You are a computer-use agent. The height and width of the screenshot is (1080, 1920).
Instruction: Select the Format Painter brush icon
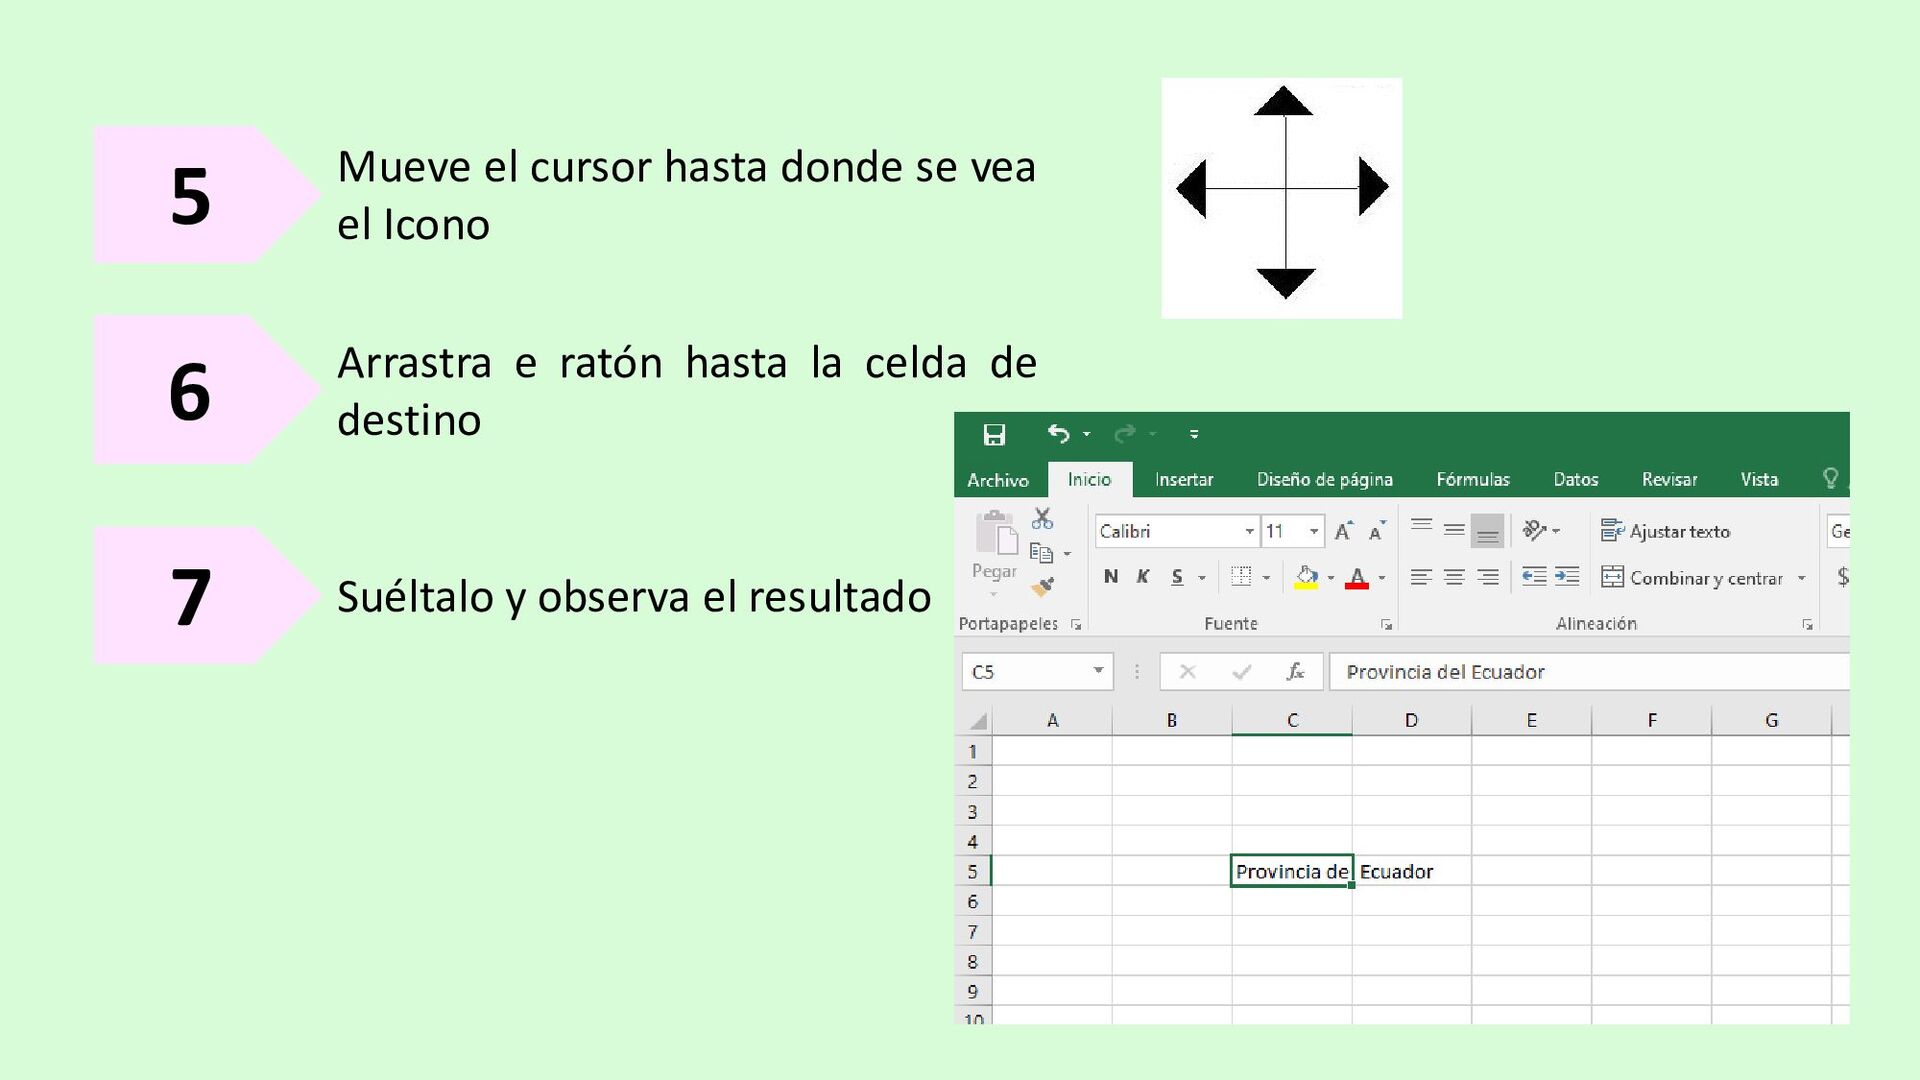click(1042, 587)
